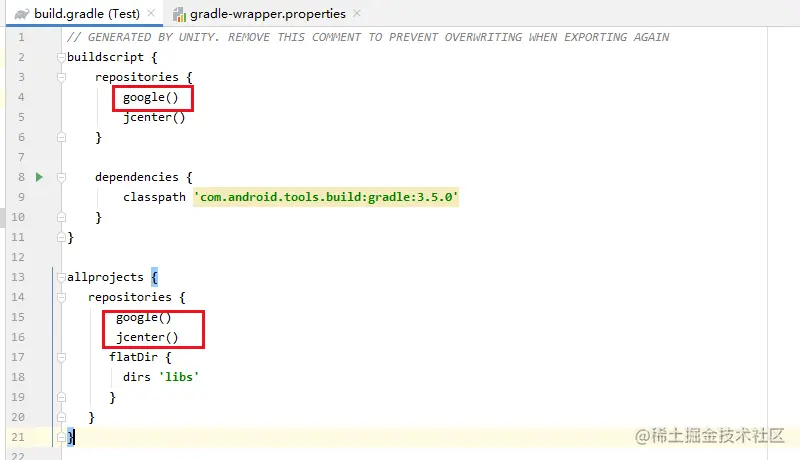Click fold end marker on line 11
Screen dimensions: 800x460
tap(61, 237)
